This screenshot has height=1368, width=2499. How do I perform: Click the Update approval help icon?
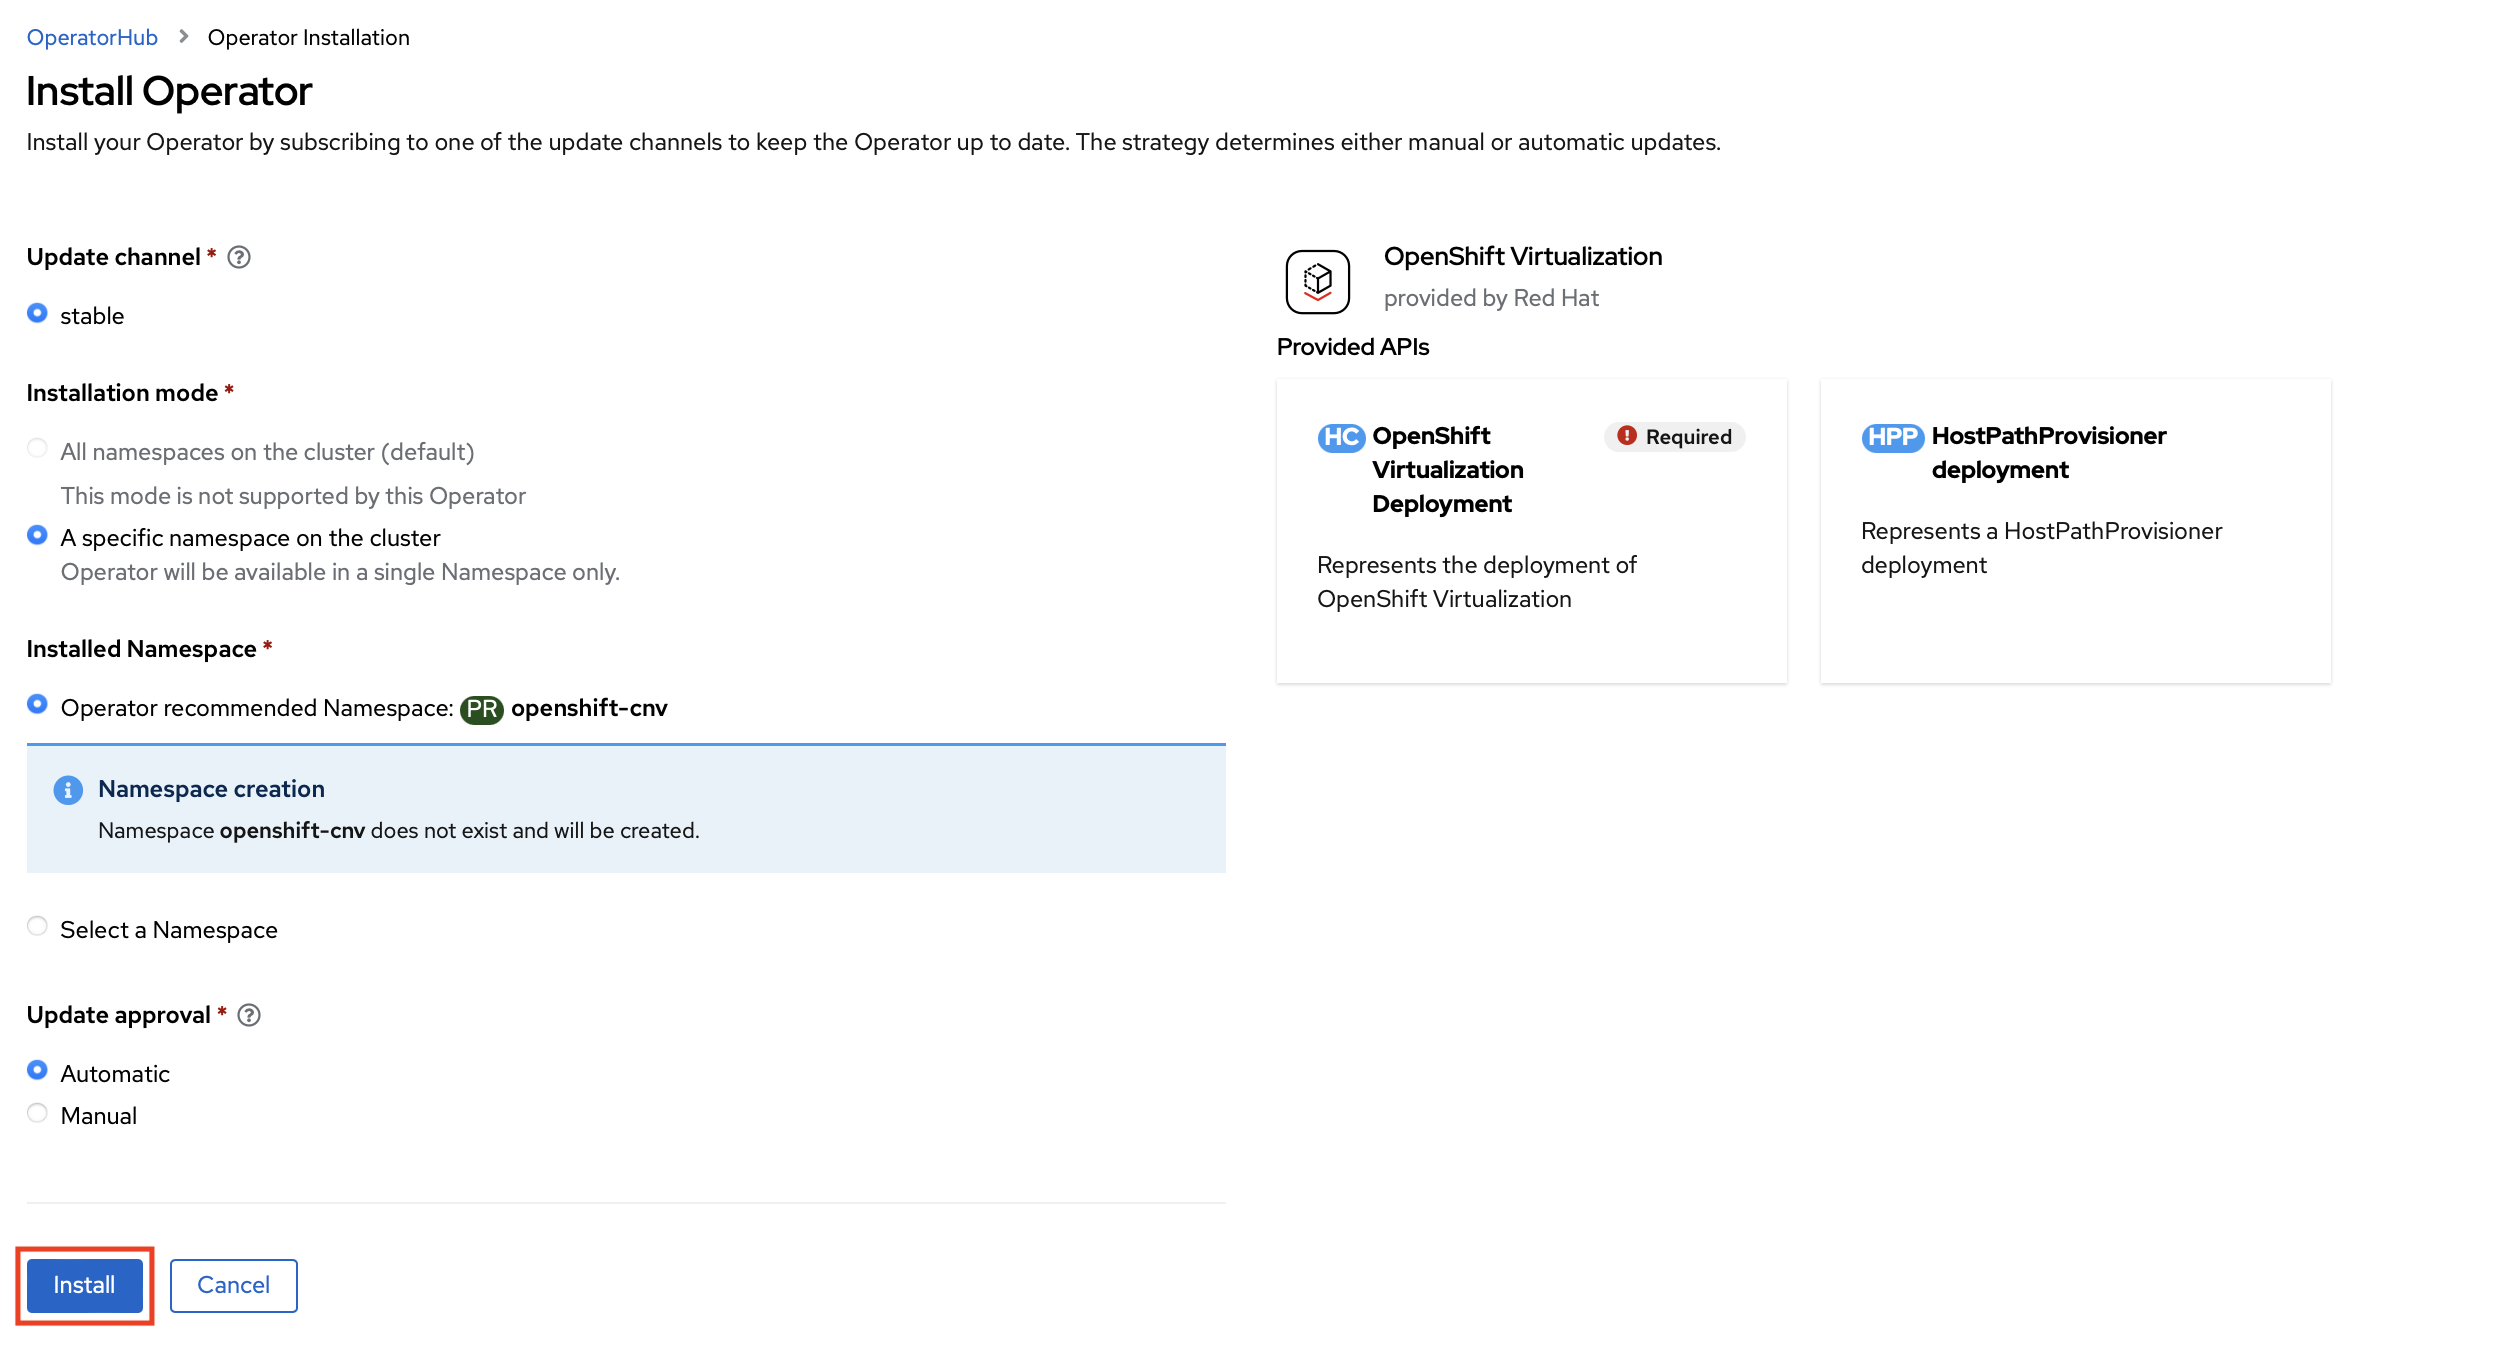249,1015
